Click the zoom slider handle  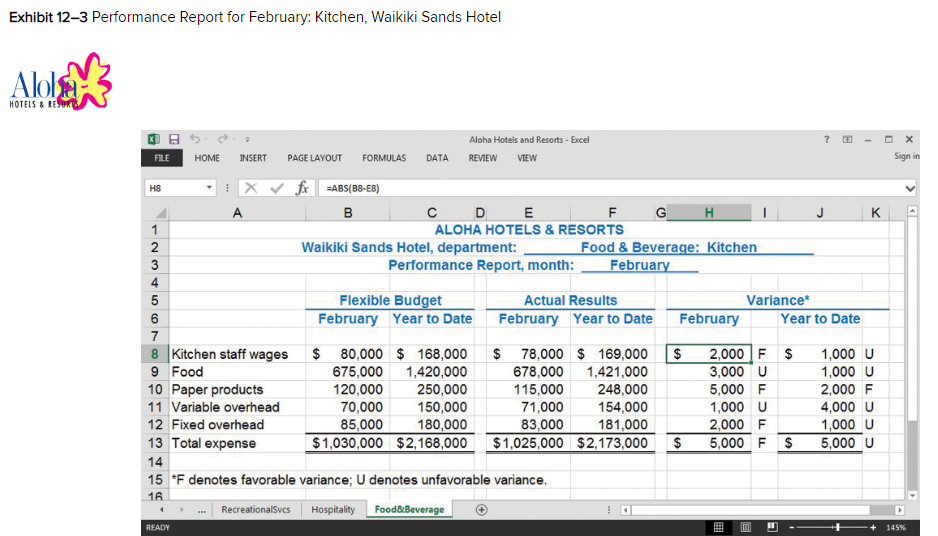coord(838,527)
